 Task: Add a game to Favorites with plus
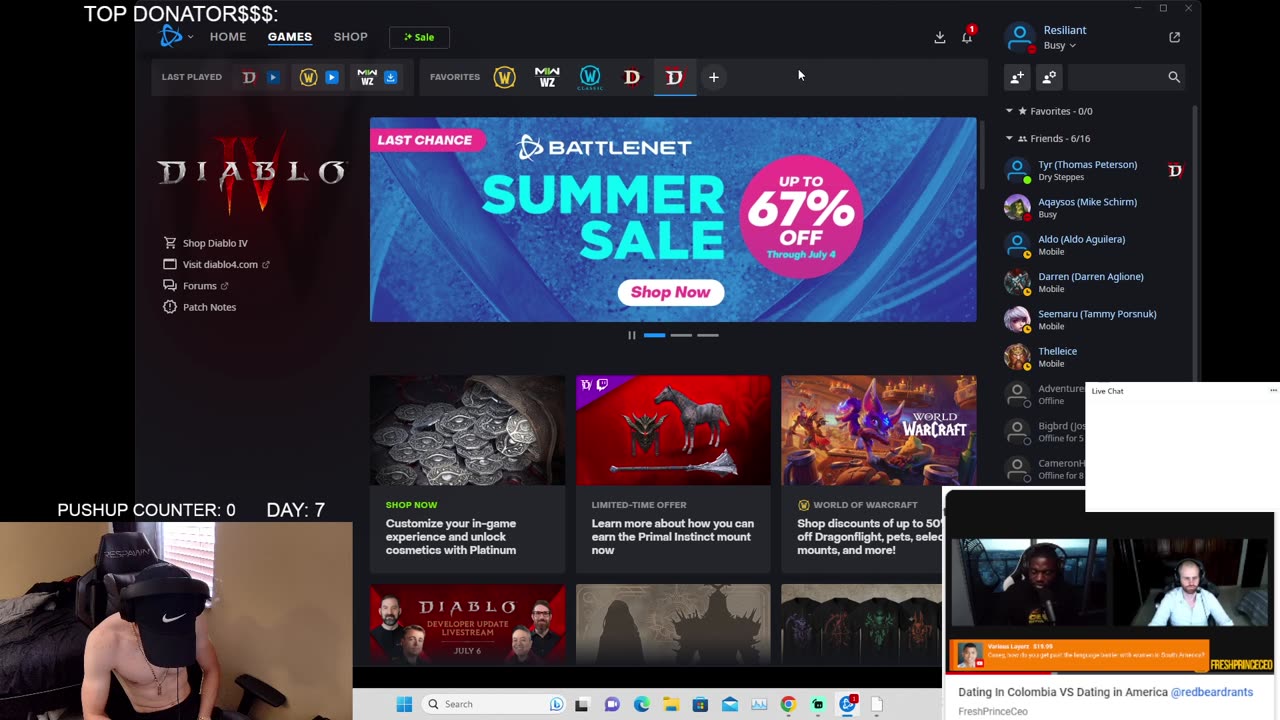(x=714, y=77)
